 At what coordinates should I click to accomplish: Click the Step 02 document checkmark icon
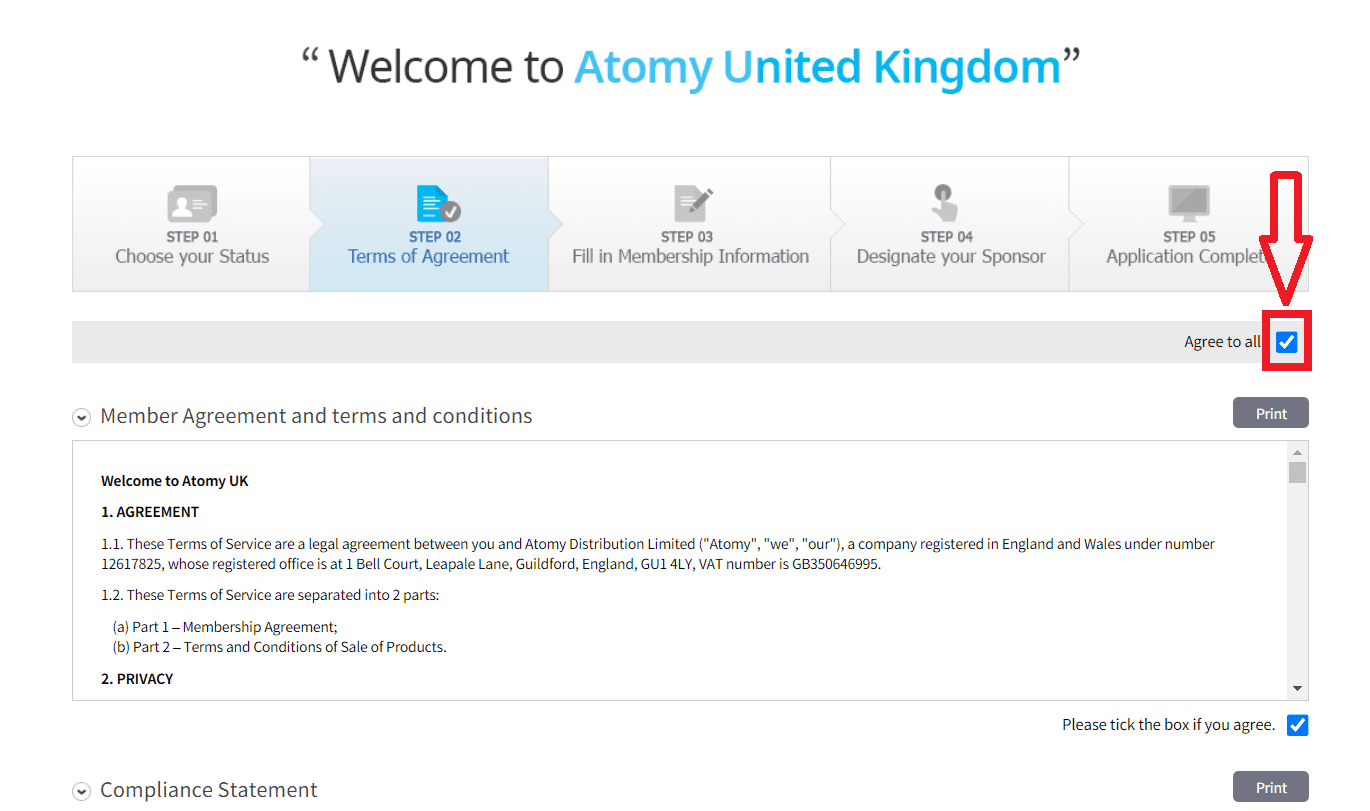tap(437, 204)
